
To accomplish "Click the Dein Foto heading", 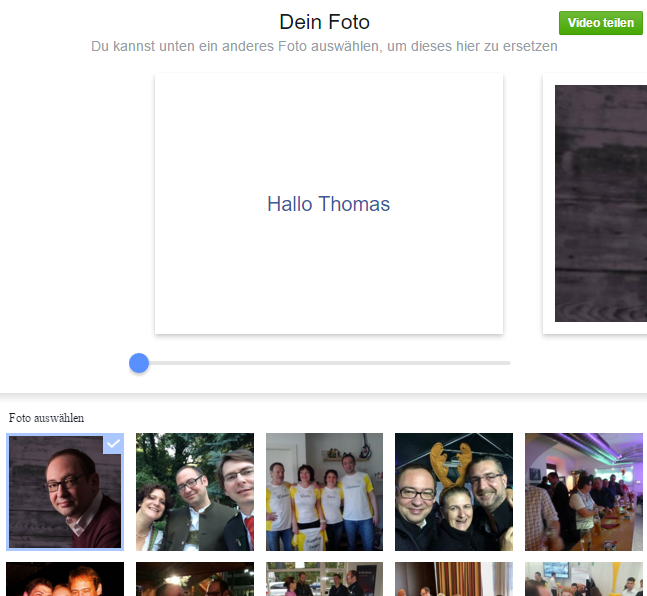I will (324, 22).
